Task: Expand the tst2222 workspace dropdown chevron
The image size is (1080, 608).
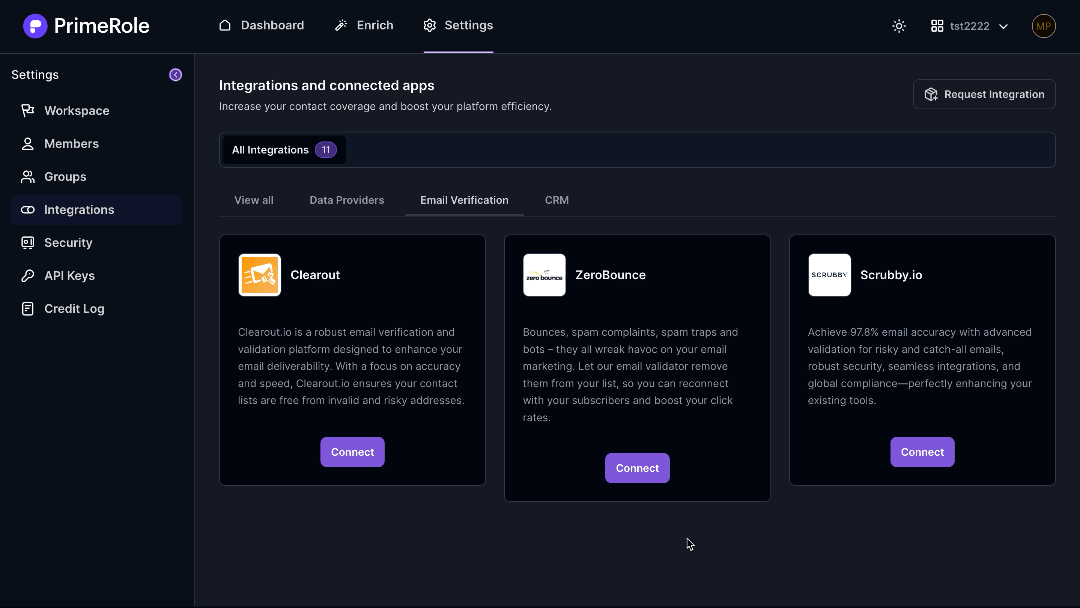Action: [1004, 27]
